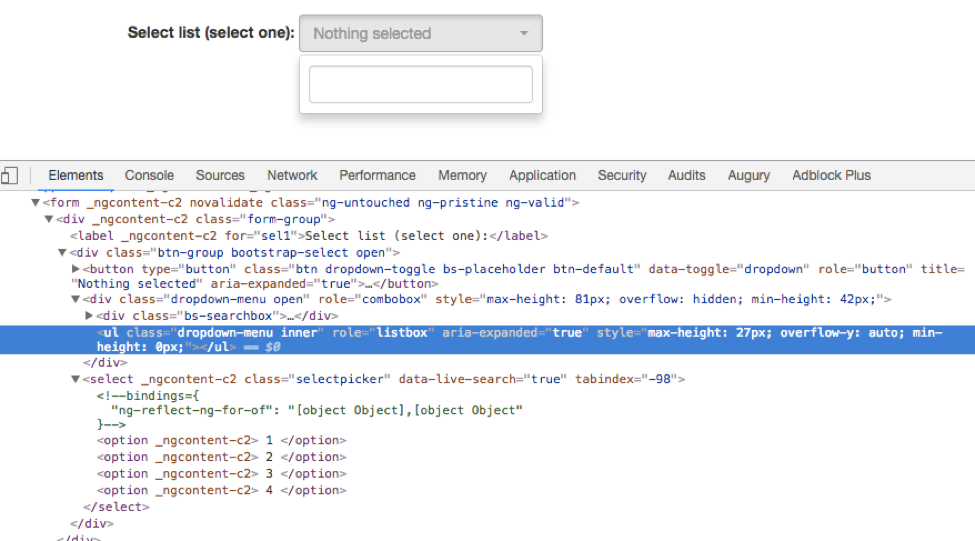Click the "Select list (select one):" label

tap(211, 34)
